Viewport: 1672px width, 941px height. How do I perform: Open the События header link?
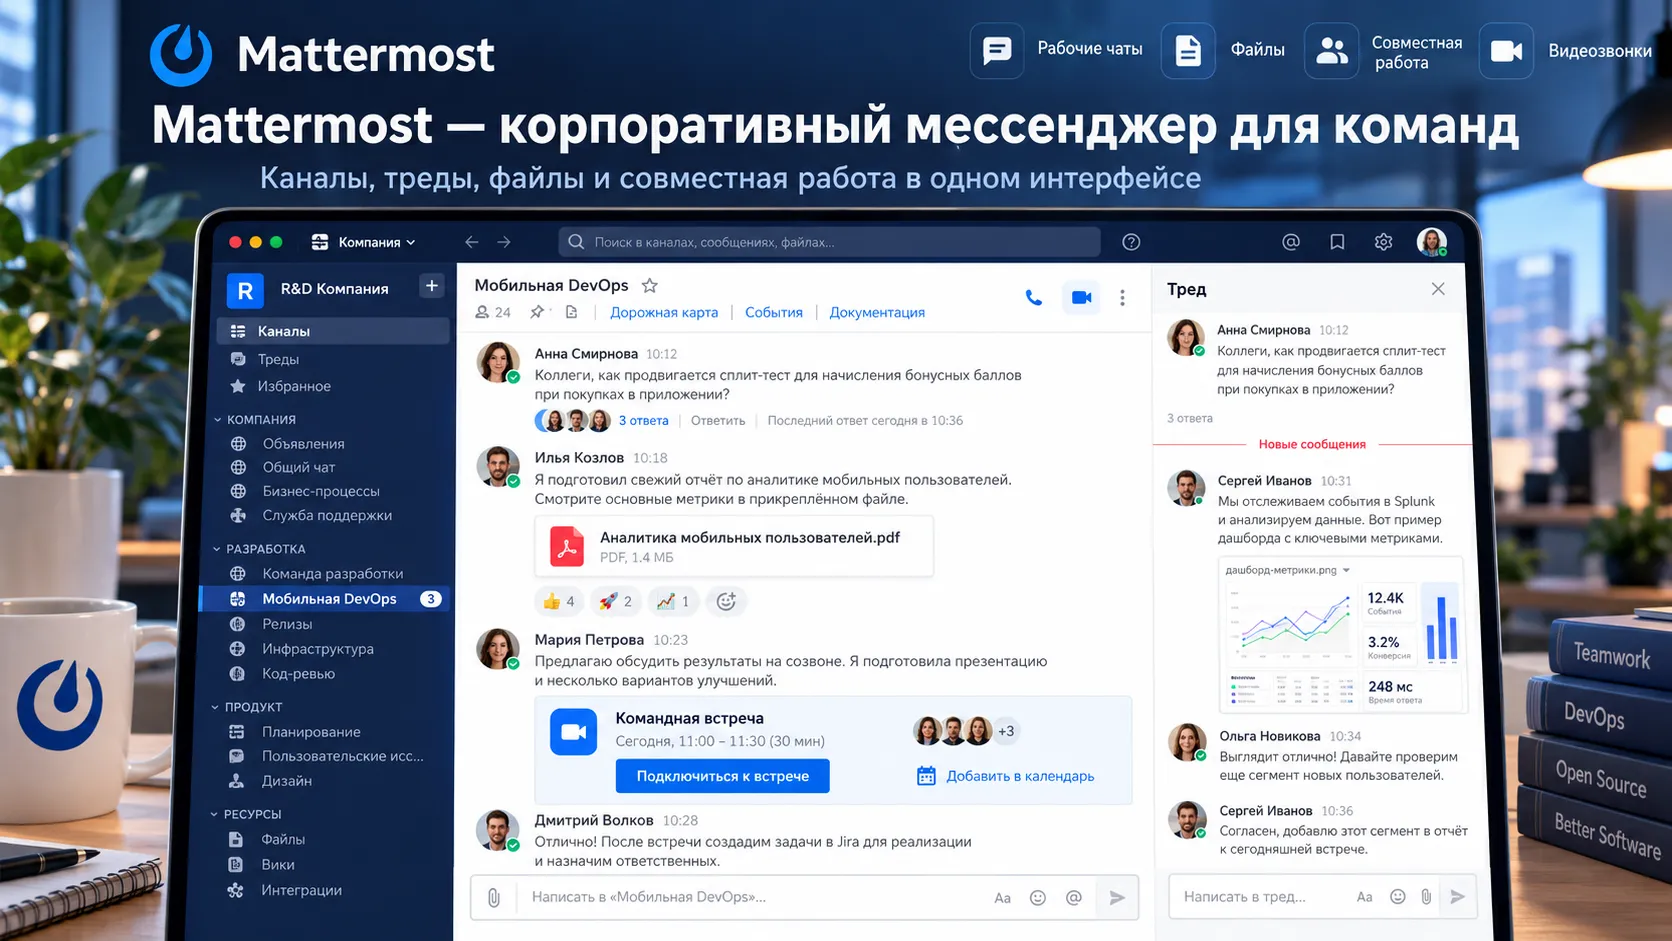[x=774, y=312]
